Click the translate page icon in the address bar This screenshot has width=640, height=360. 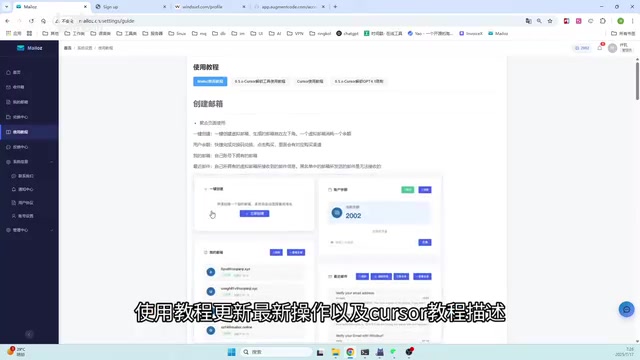pyautogui.click(x=529, y=21)
